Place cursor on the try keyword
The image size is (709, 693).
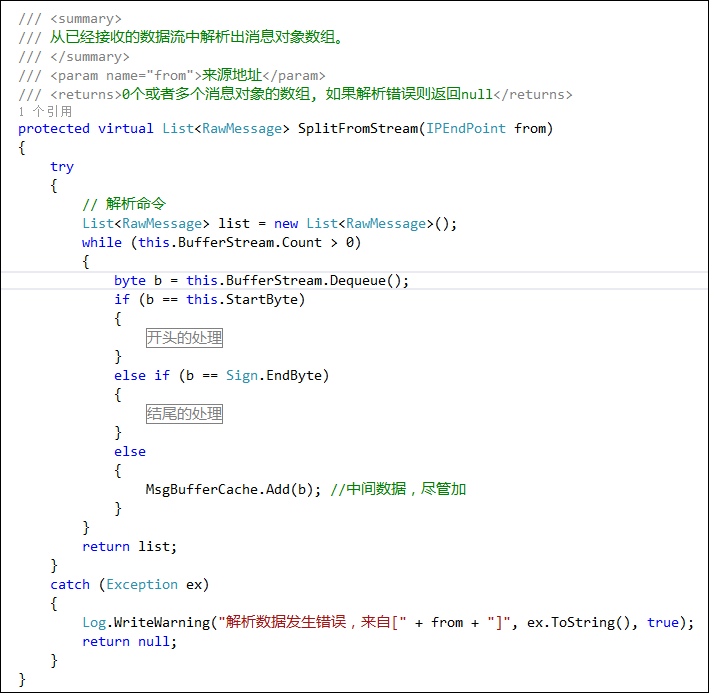click(x=62, y=166)
